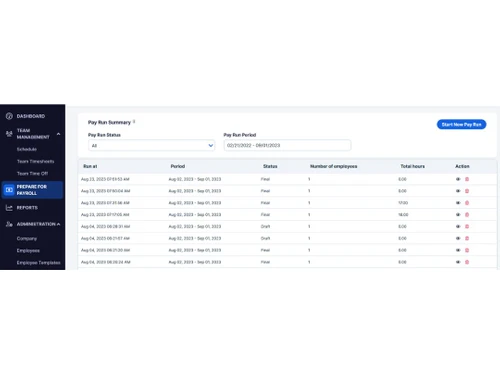This screenshot has height=375, width=500.
Task: Collapse the Team Management section chevron
Action: pos(59,134)
